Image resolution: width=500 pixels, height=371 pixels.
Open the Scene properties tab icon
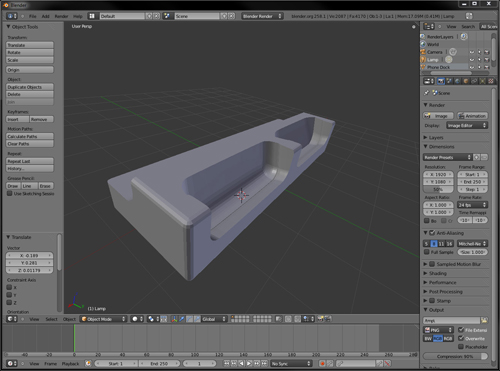pos(449,81)
